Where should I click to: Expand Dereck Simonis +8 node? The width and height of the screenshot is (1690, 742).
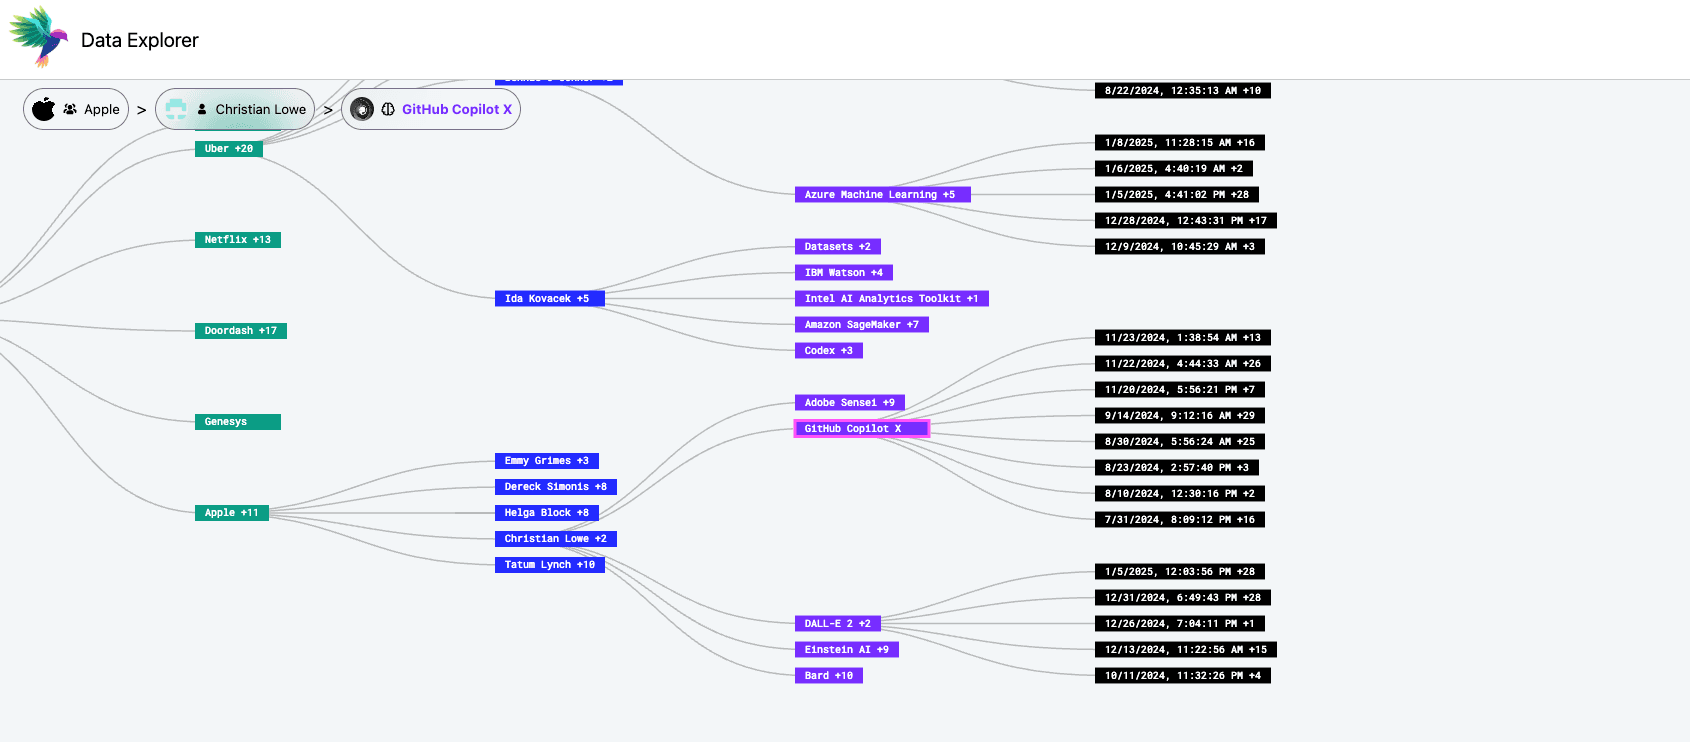(556, 487)
